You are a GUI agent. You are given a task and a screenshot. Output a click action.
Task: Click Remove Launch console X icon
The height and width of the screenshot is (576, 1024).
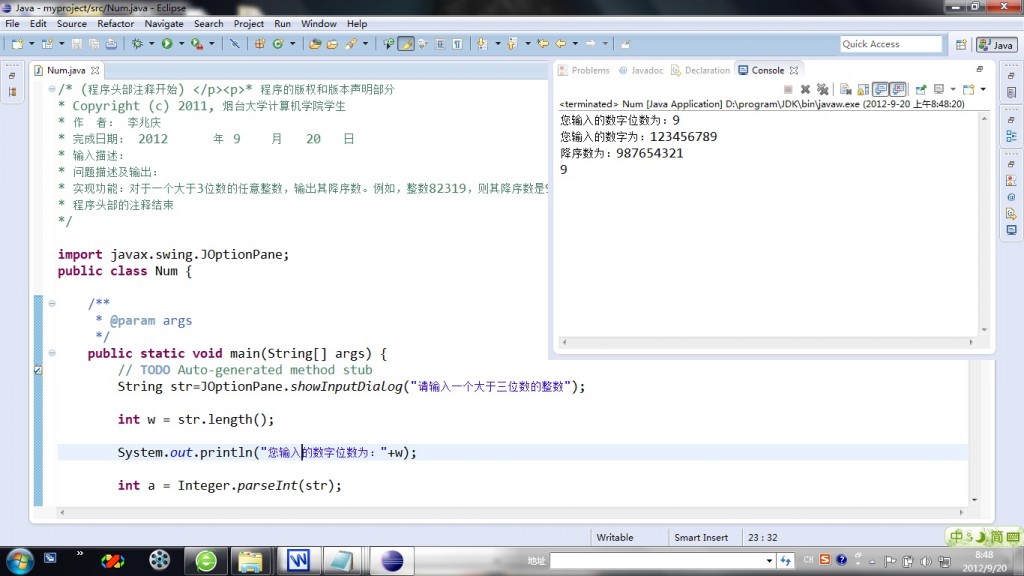click(x=805, y=89)
